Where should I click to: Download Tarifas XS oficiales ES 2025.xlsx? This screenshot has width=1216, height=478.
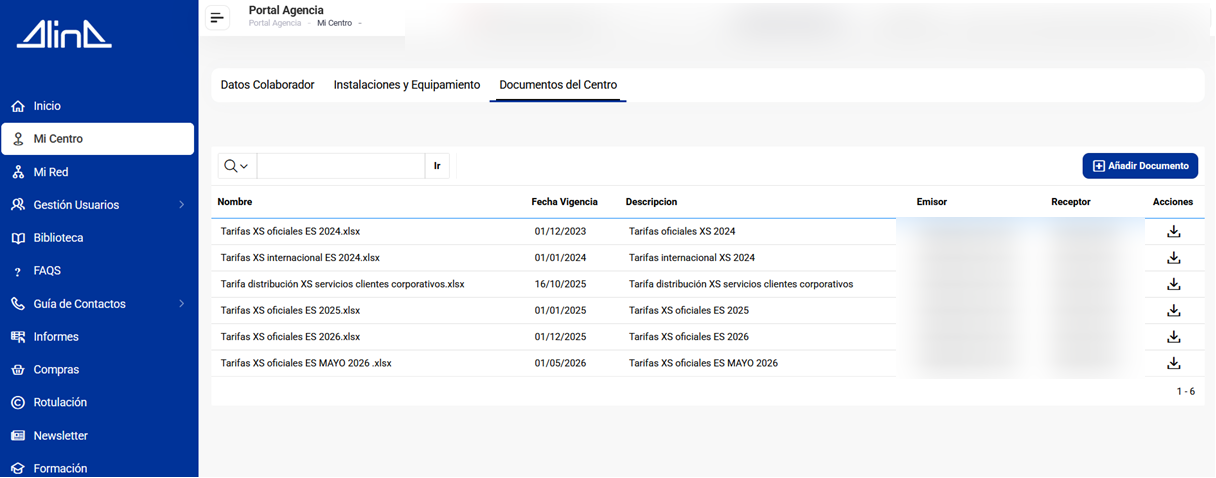pos(1174,310)
